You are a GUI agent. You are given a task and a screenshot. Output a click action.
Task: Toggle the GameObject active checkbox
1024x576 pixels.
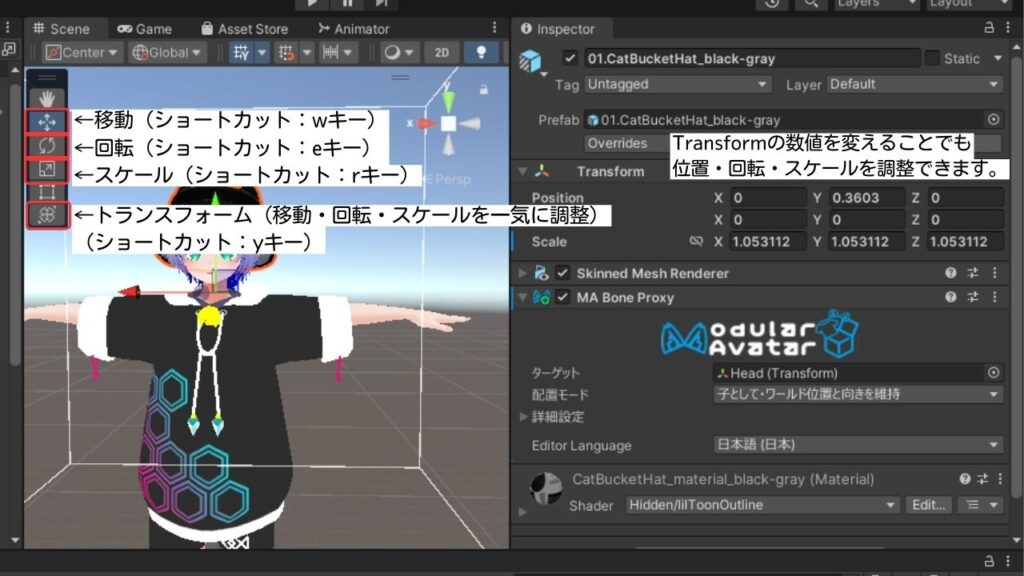(570, 58)
